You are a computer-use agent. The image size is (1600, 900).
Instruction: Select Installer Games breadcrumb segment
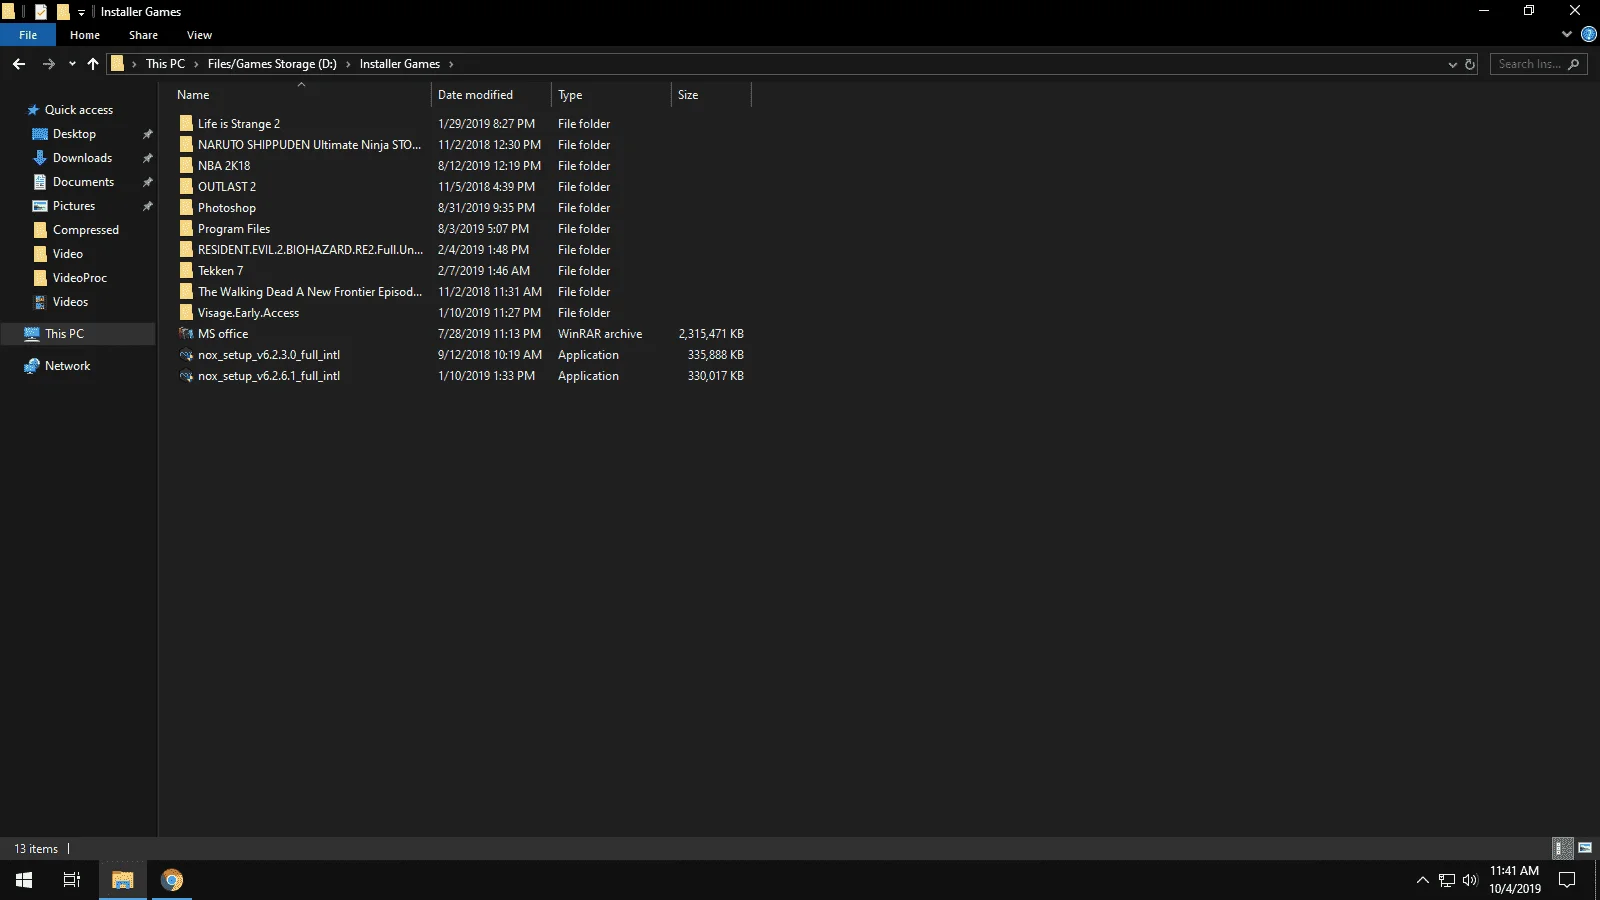click(400, 64)
